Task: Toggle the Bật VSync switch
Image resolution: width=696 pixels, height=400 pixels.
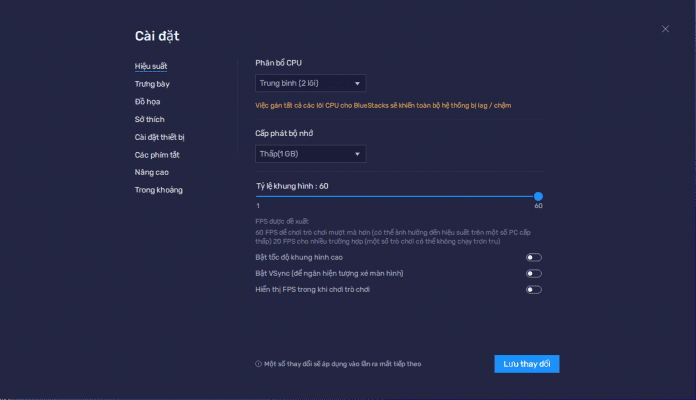Action: click(534, 273)
